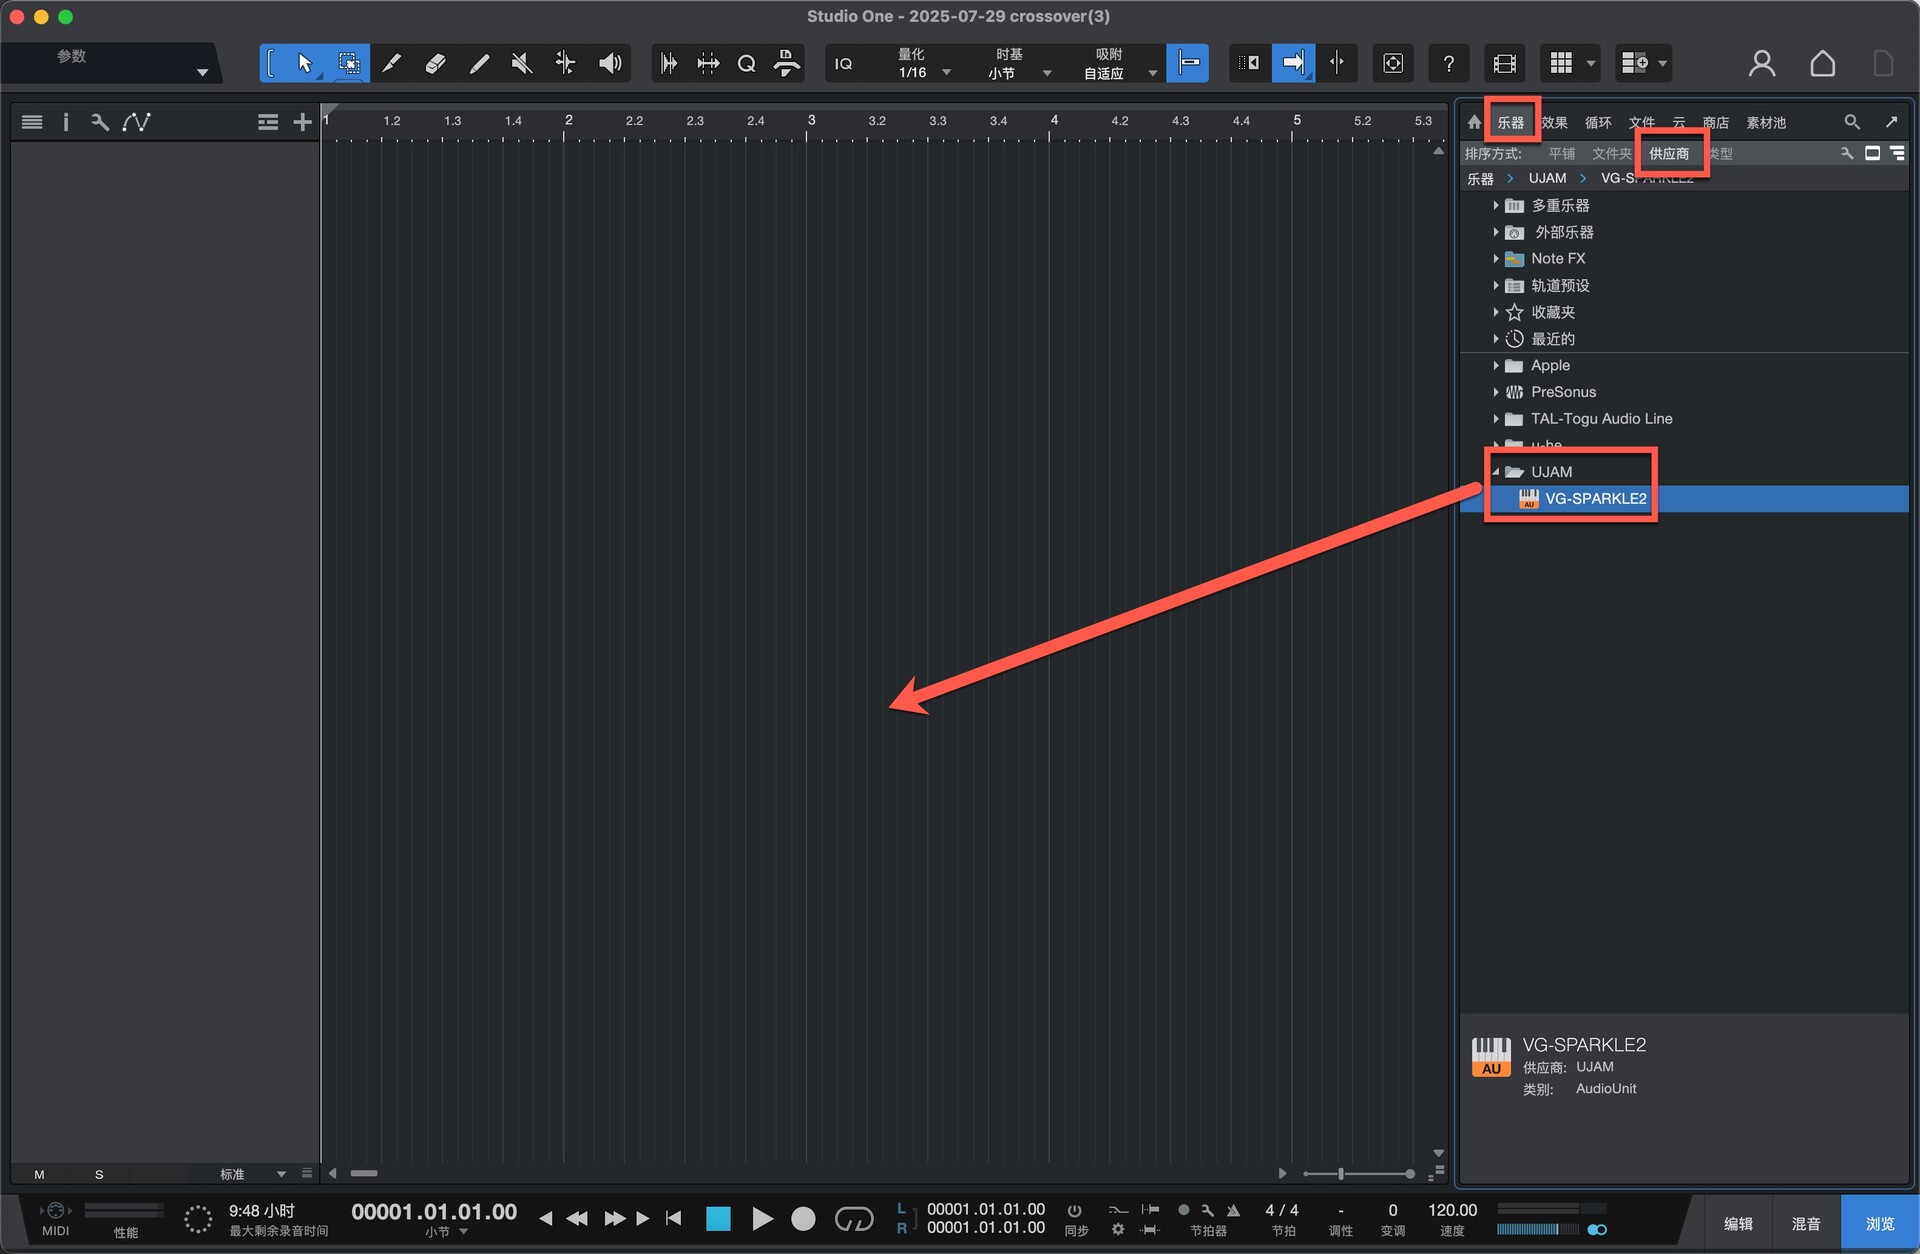Image resolution: width=1920 pixels, height=1254 pixels.
Task: Click the track wrench options icon
Action: pyautogui.click(x=99, y=122)
